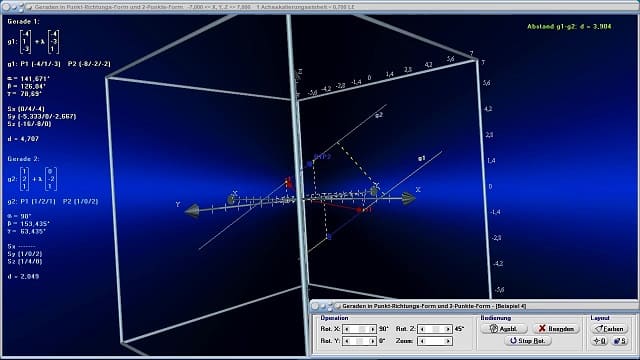Click the Beenden button with red X
This screenshot has height=360, width=640.
coord(556,329)
